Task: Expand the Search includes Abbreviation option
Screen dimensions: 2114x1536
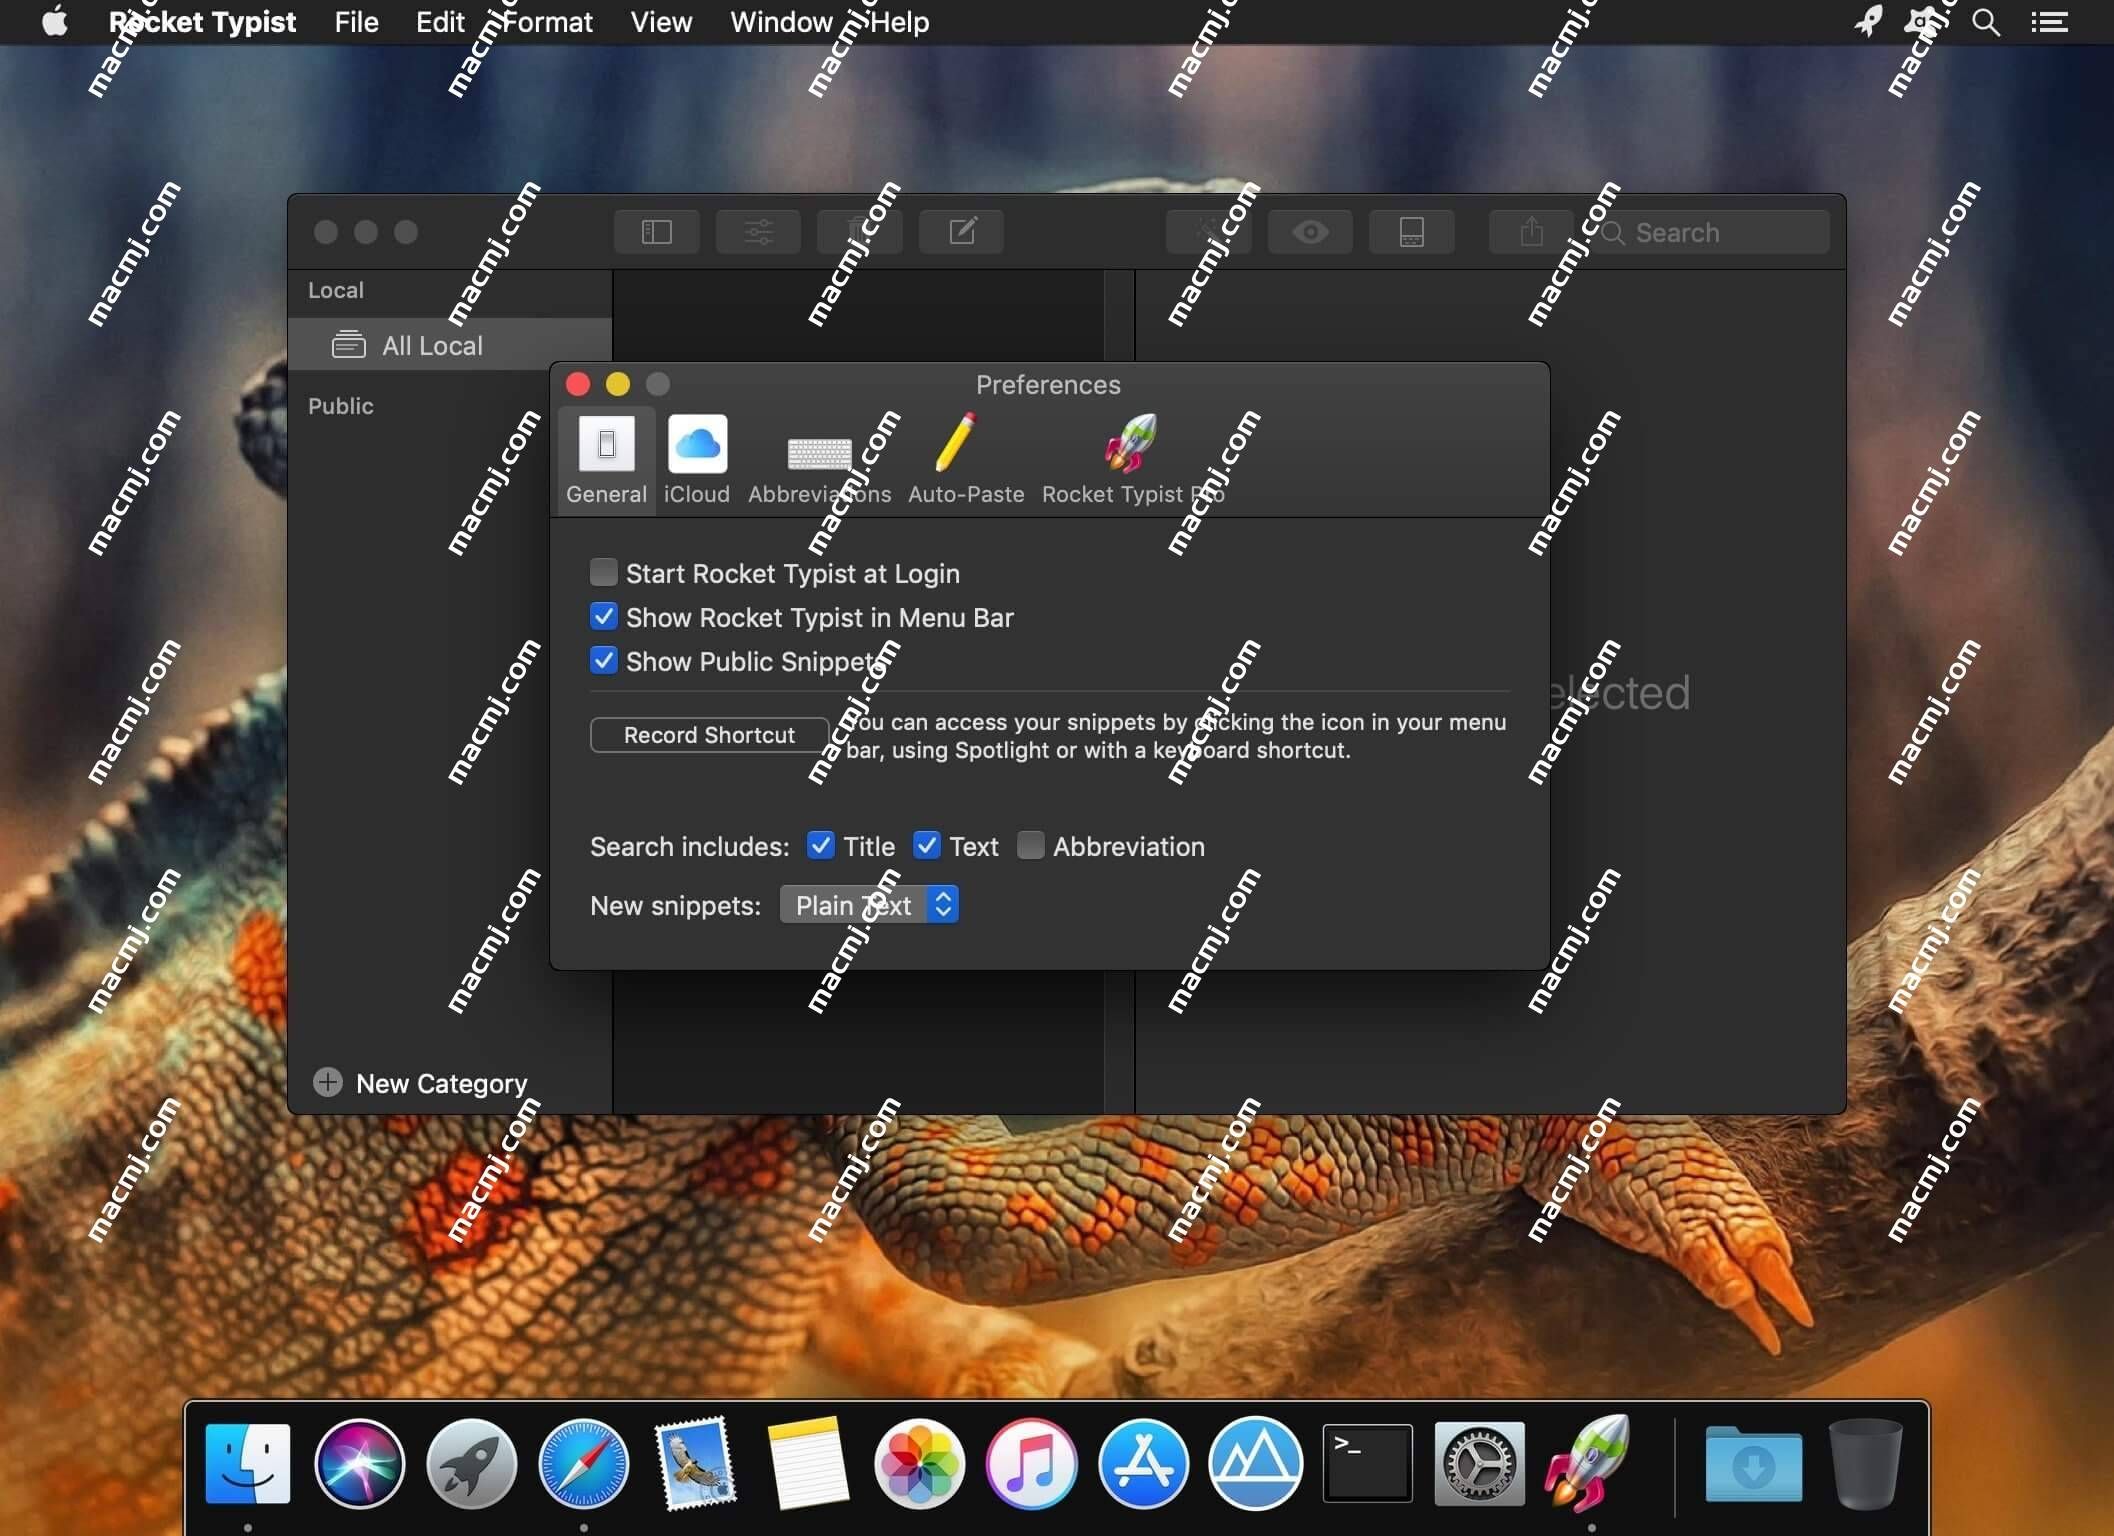Action: [x=1031, y=845]
